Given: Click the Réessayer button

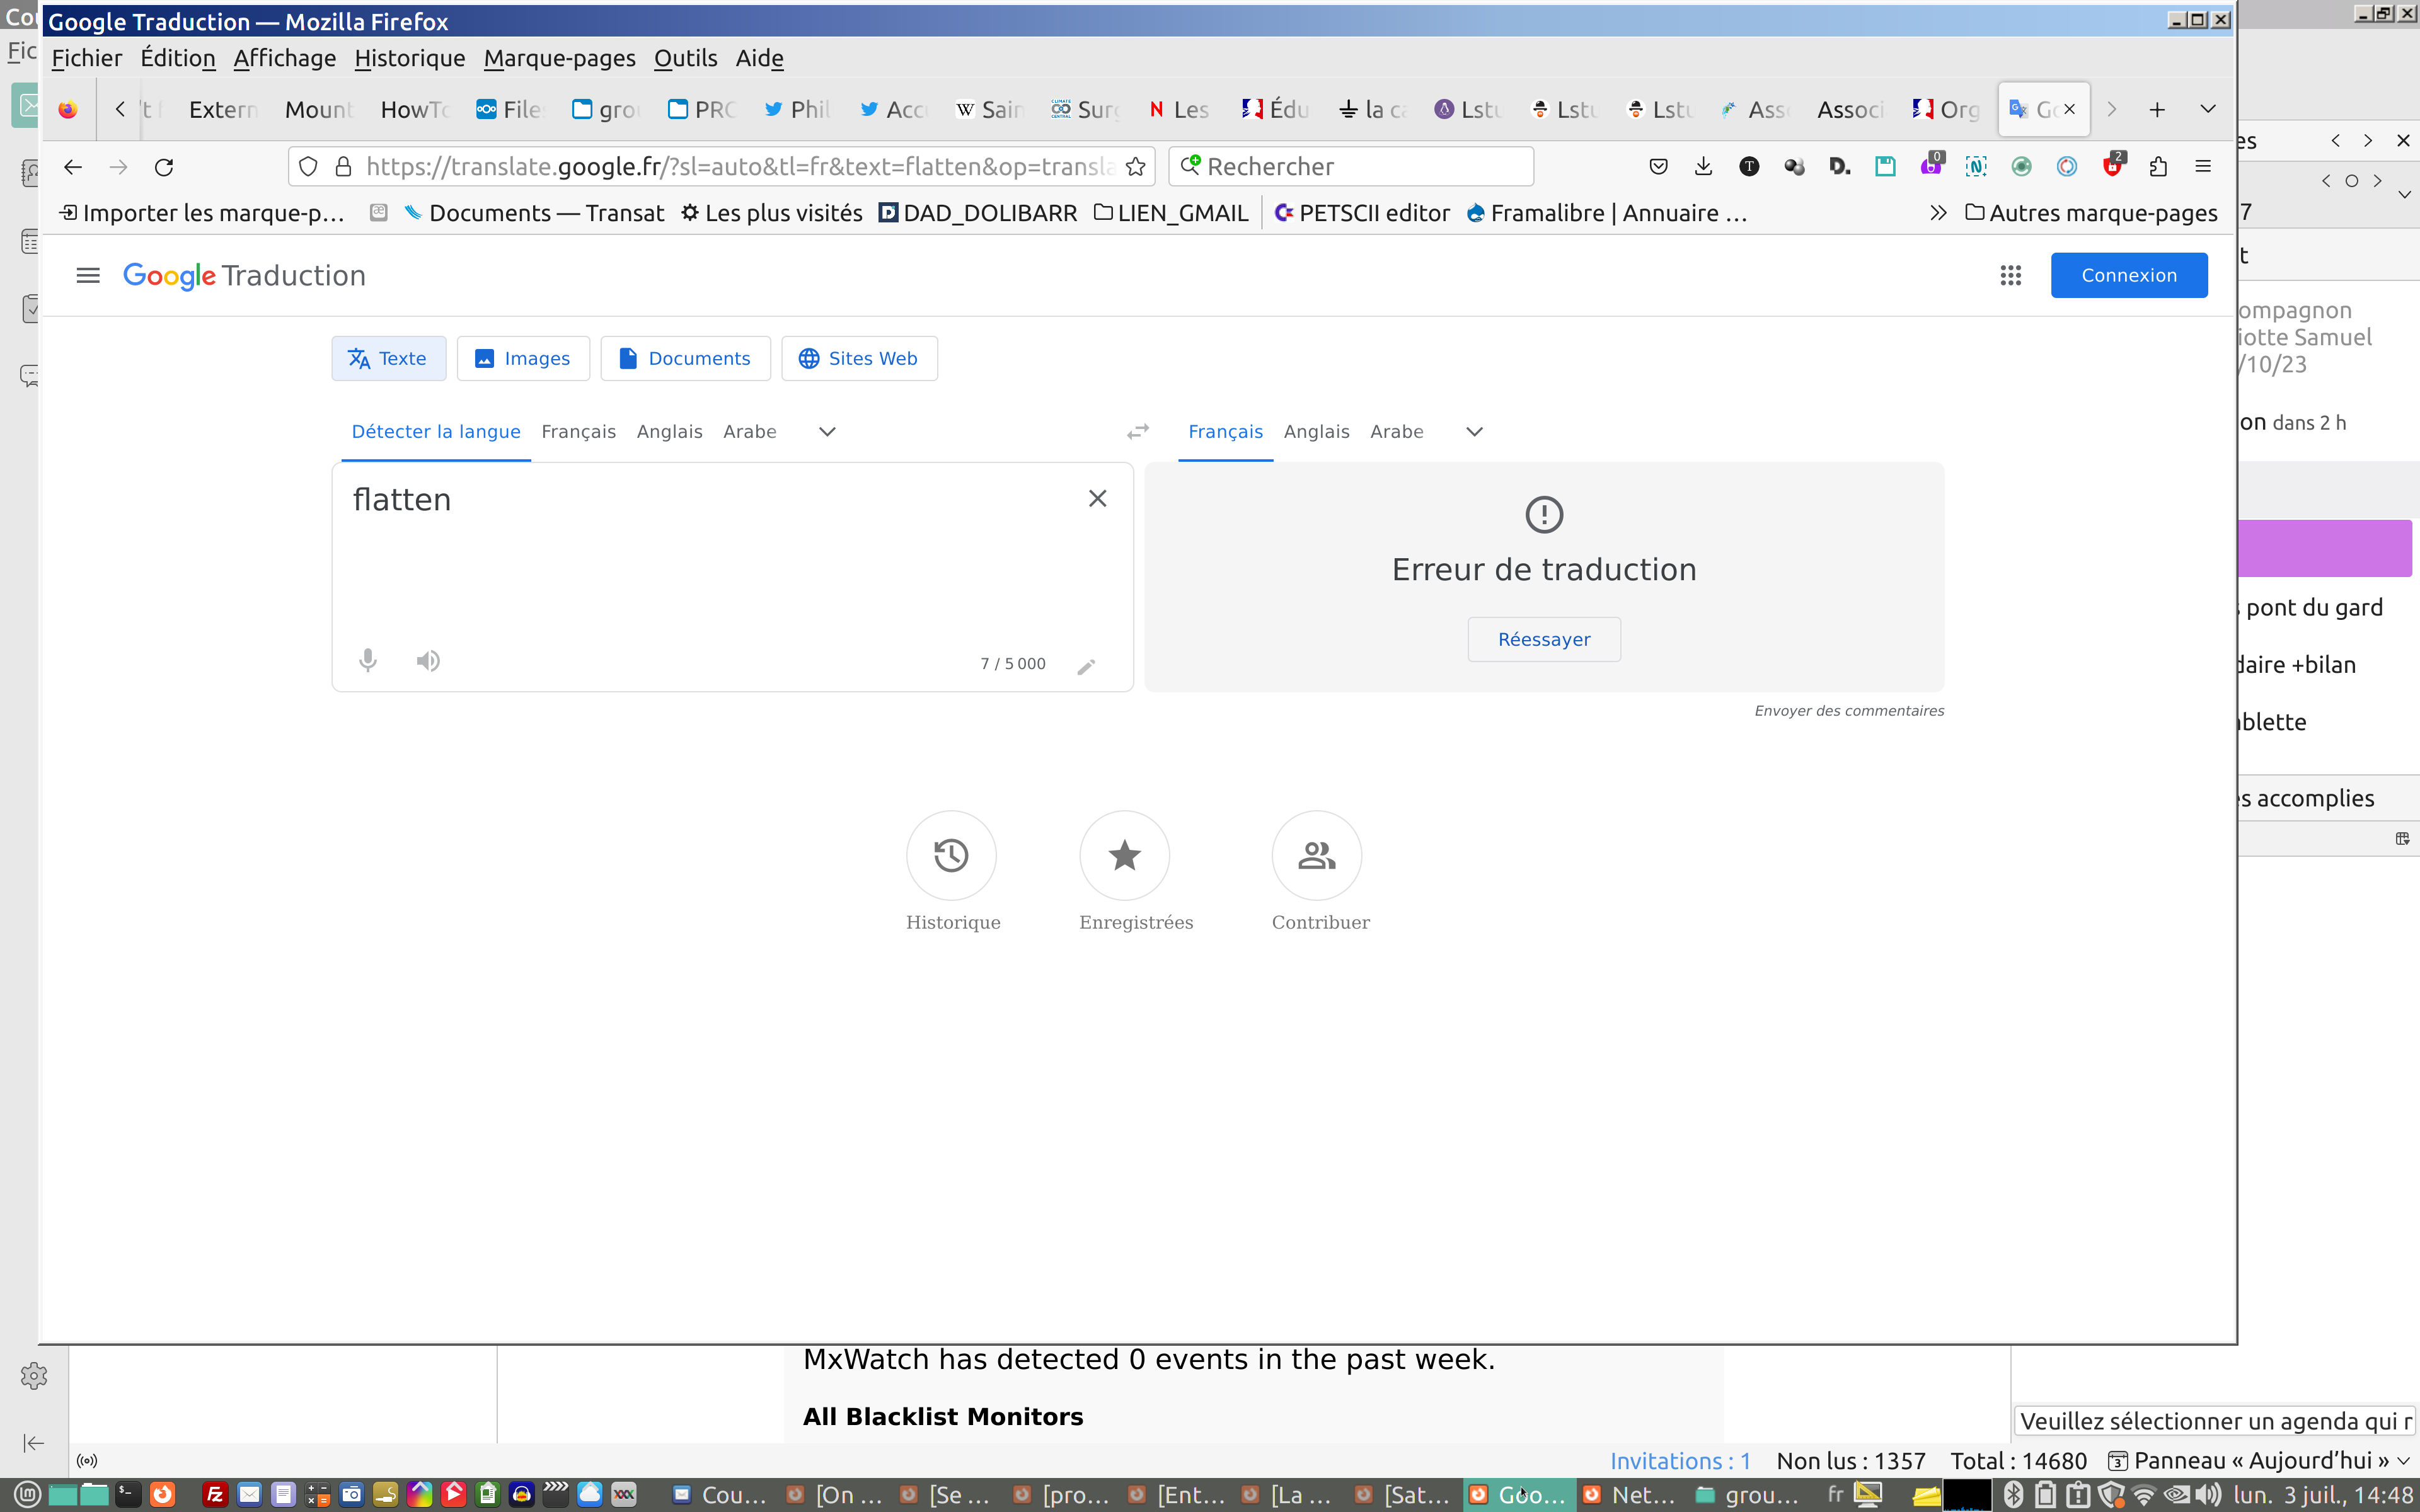Looking at the screenshot, I should point(1544,639).
